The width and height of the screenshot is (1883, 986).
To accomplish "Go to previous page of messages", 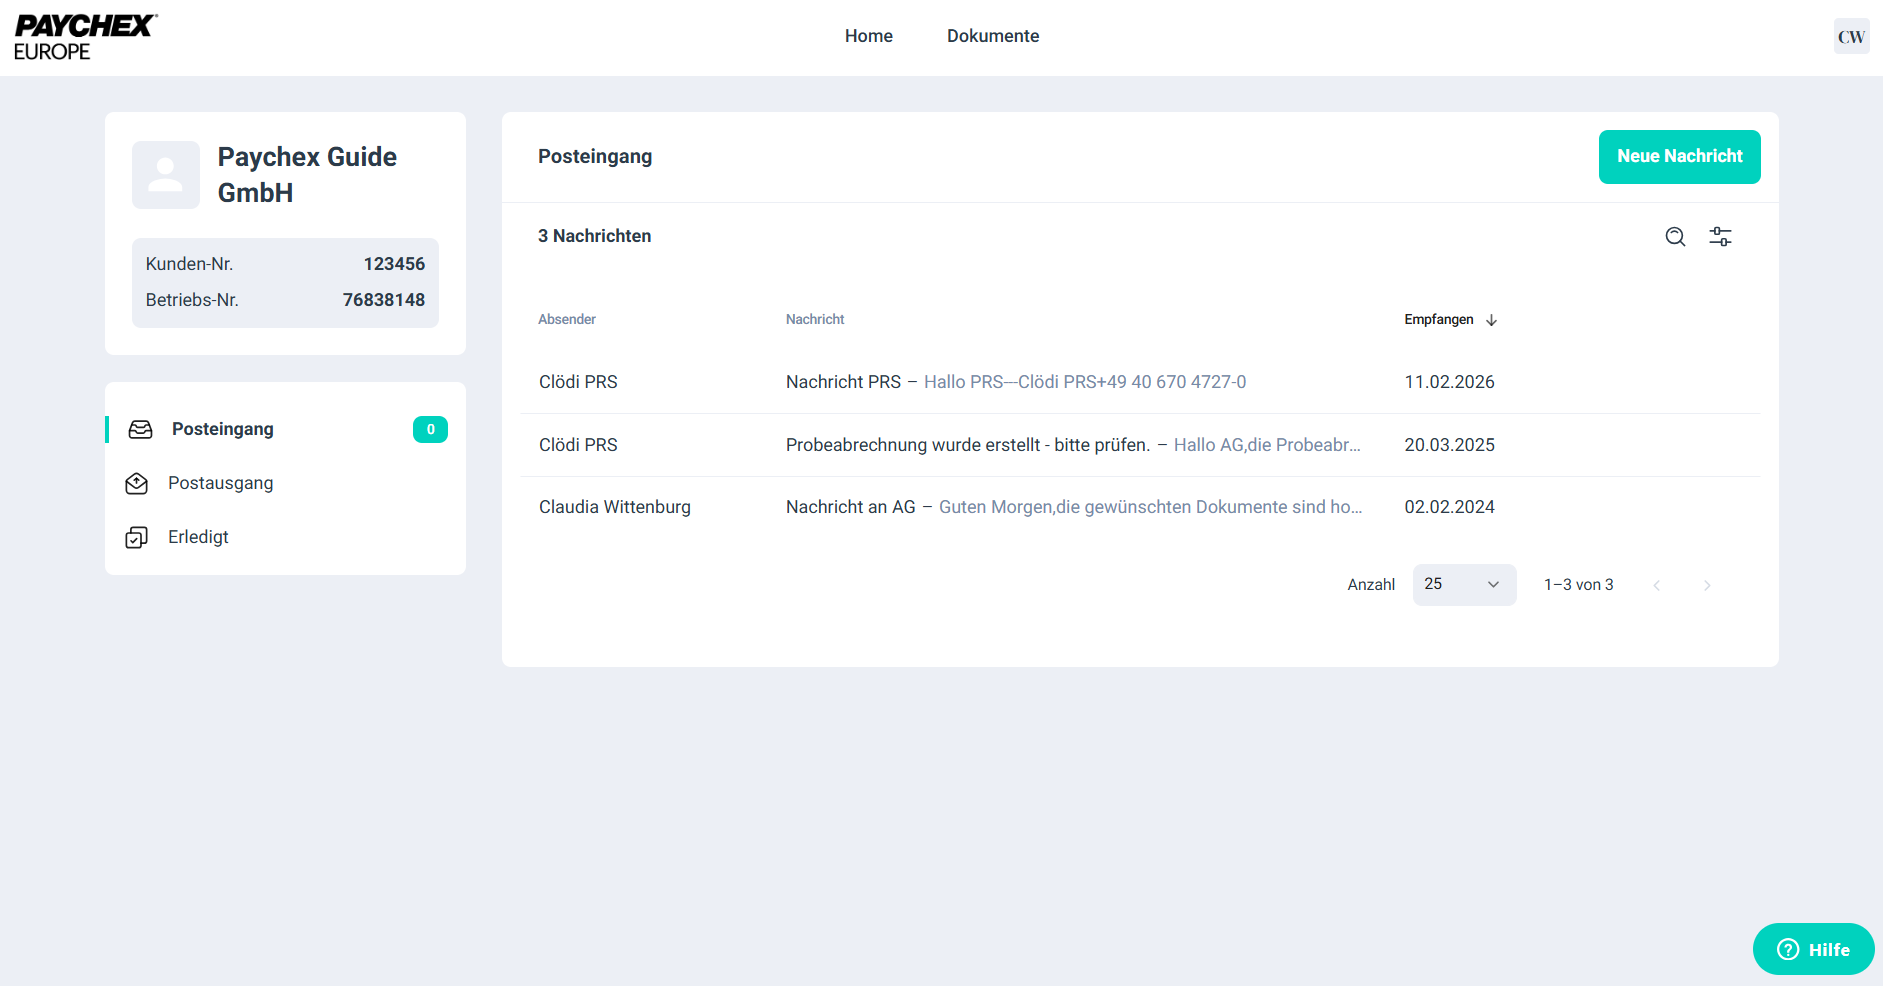I will 1657,585.
